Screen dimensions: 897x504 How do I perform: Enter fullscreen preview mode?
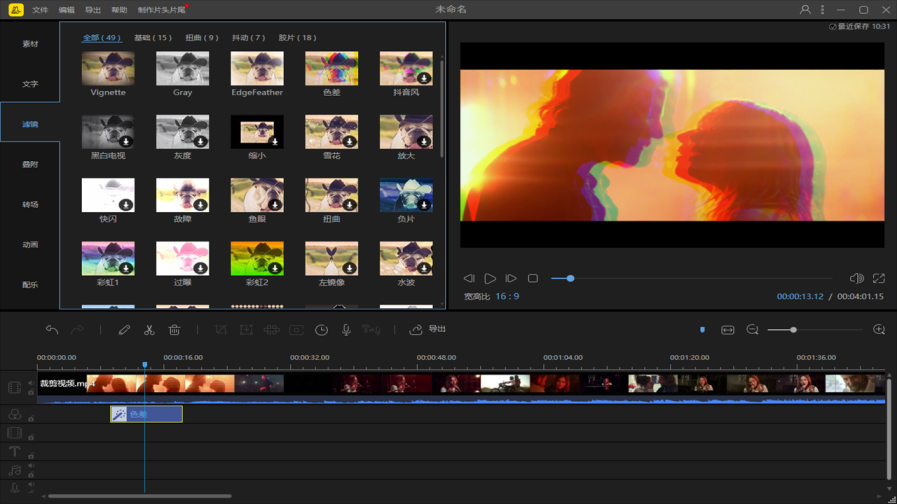[x=878, y=279]
